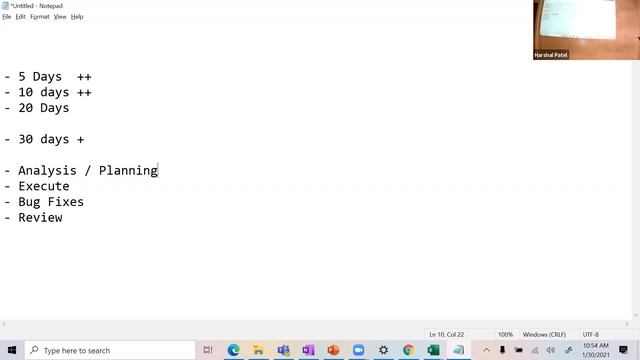The image size is (640, 360).
Task: Switch to Microsoft Teams in the taskbar
Action: pyautogui.click(x=283, y=350)
